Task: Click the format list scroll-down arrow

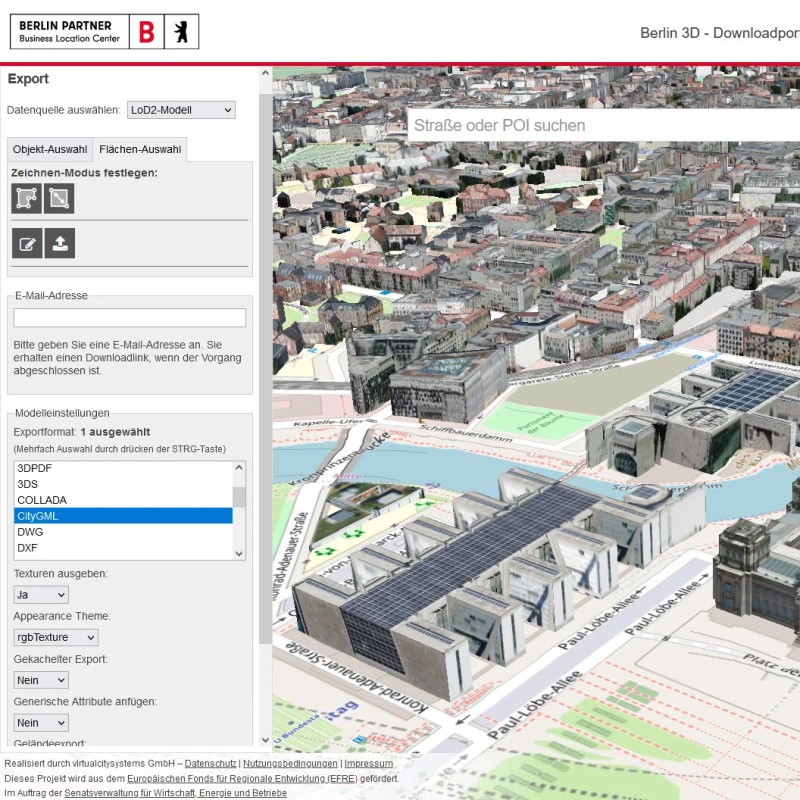Action: tap(239, 553)
